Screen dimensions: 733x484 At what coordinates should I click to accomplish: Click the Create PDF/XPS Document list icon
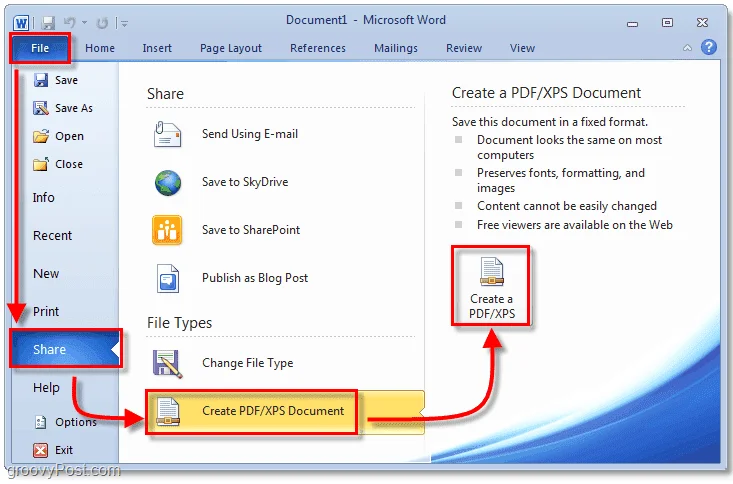coord(167,411)
